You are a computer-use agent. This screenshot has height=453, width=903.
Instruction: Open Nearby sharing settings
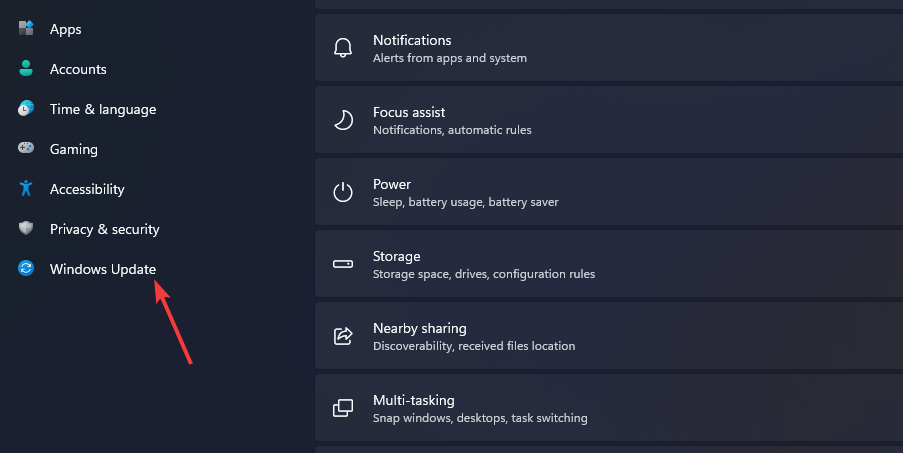[608, 336]
